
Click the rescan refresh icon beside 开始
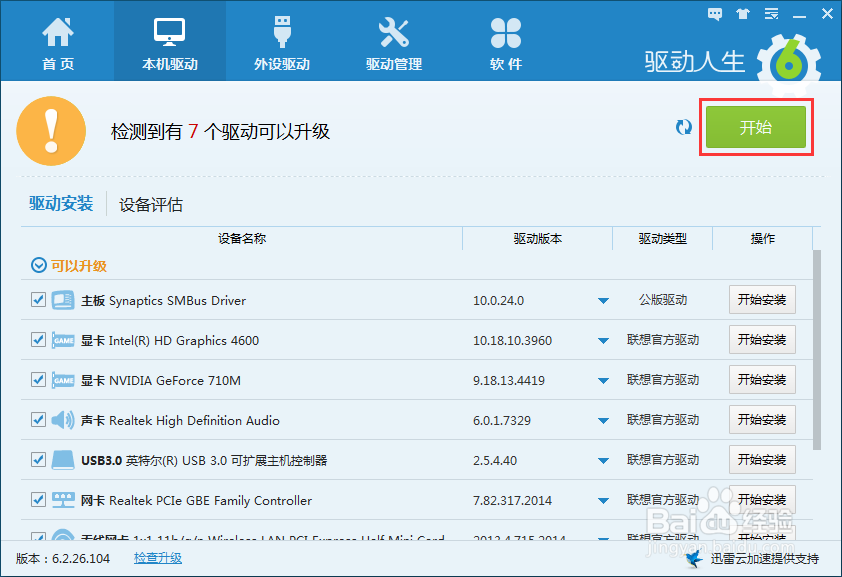point(683,127)
